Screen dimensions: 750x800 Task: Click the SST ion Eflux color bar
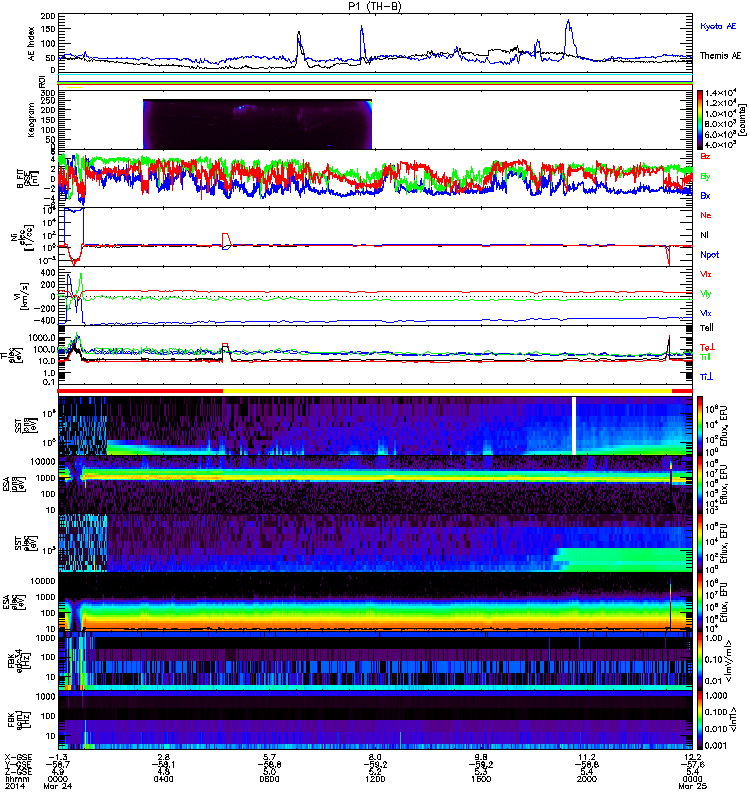[x=700, y=426]
